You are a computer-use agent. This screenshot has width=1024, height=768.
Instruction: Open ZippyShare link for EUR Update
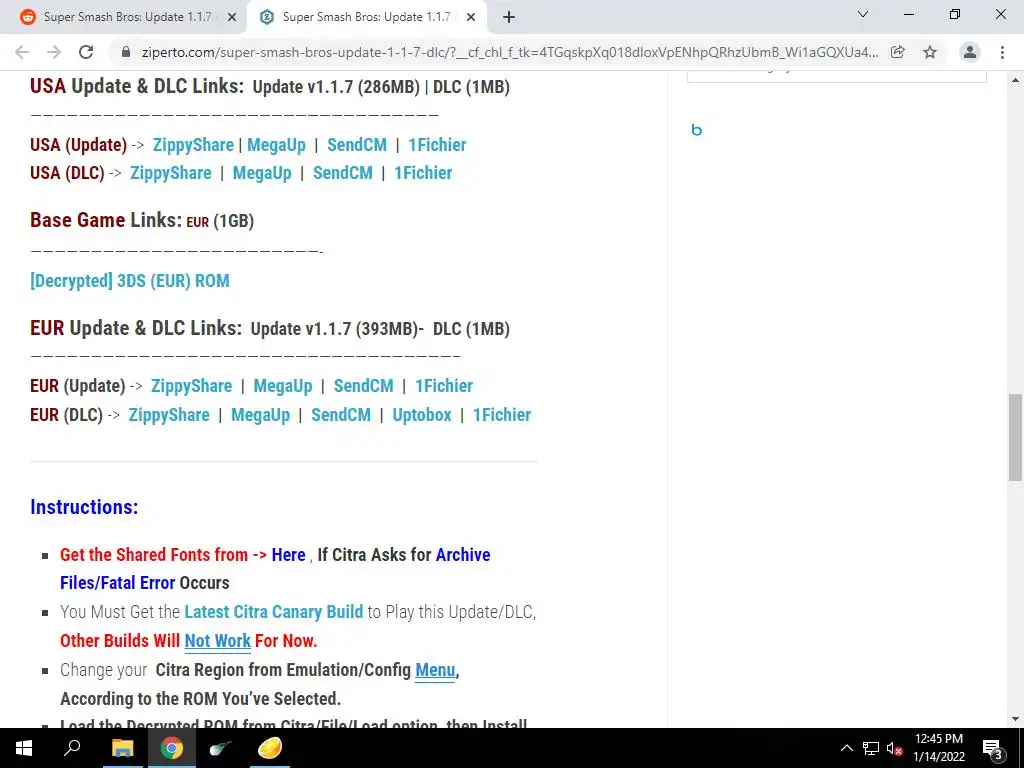coord(191,386)
